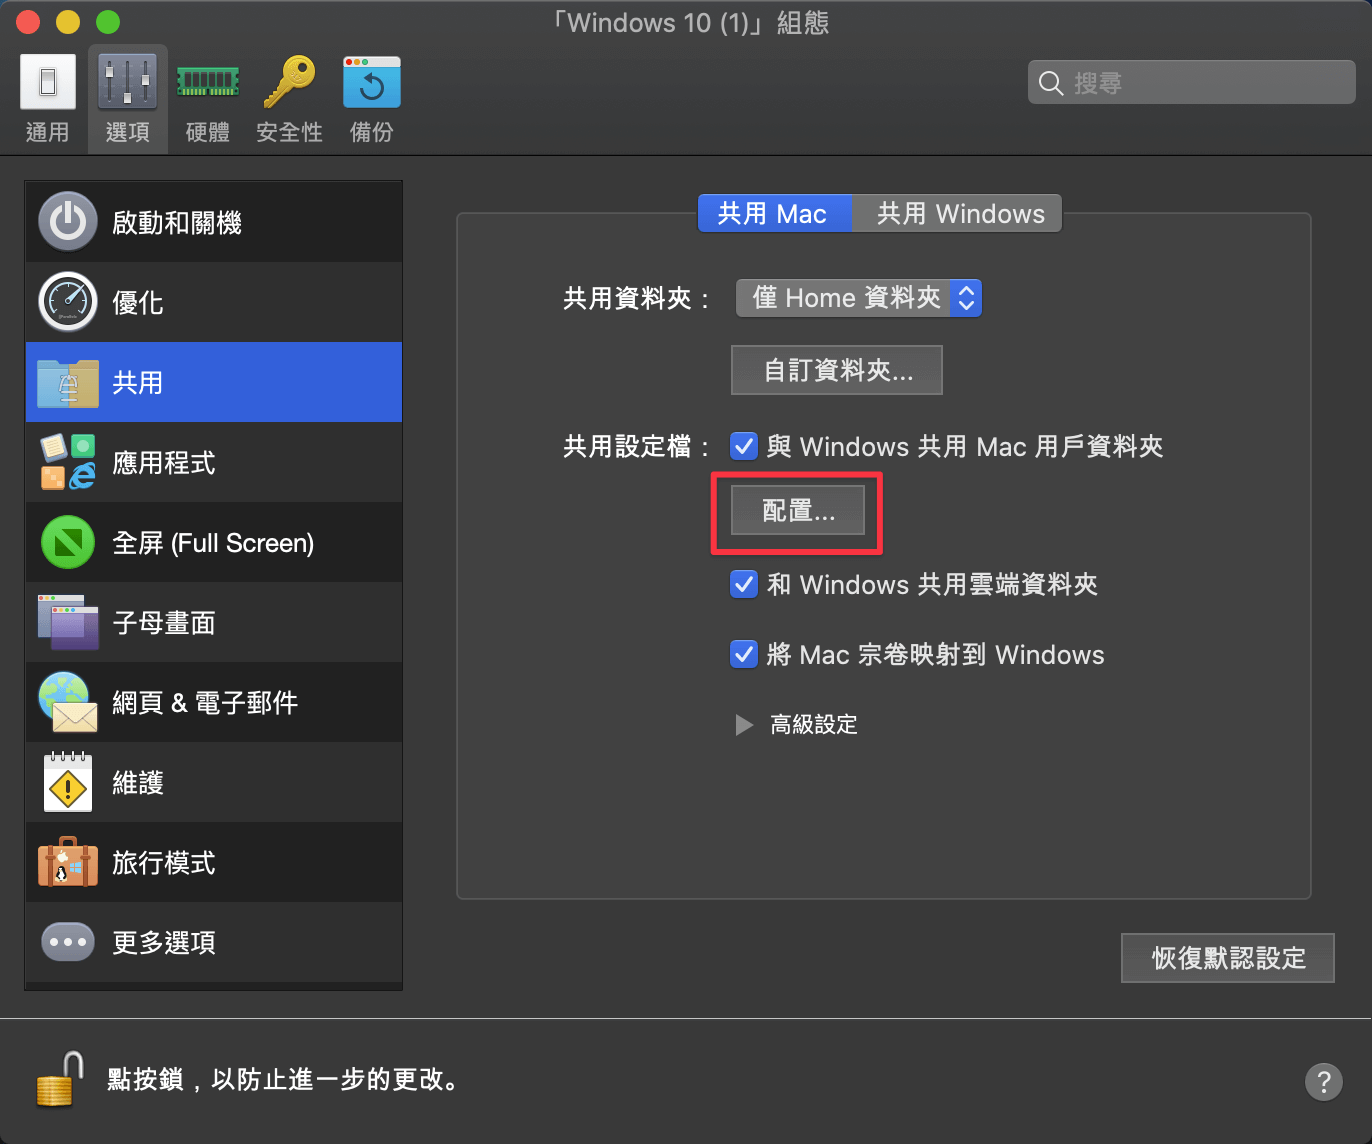Select 網頁 & 電子郵件 text in sidebar
Viewport: 1372px width, 1144px height.
tap(205, 702)
